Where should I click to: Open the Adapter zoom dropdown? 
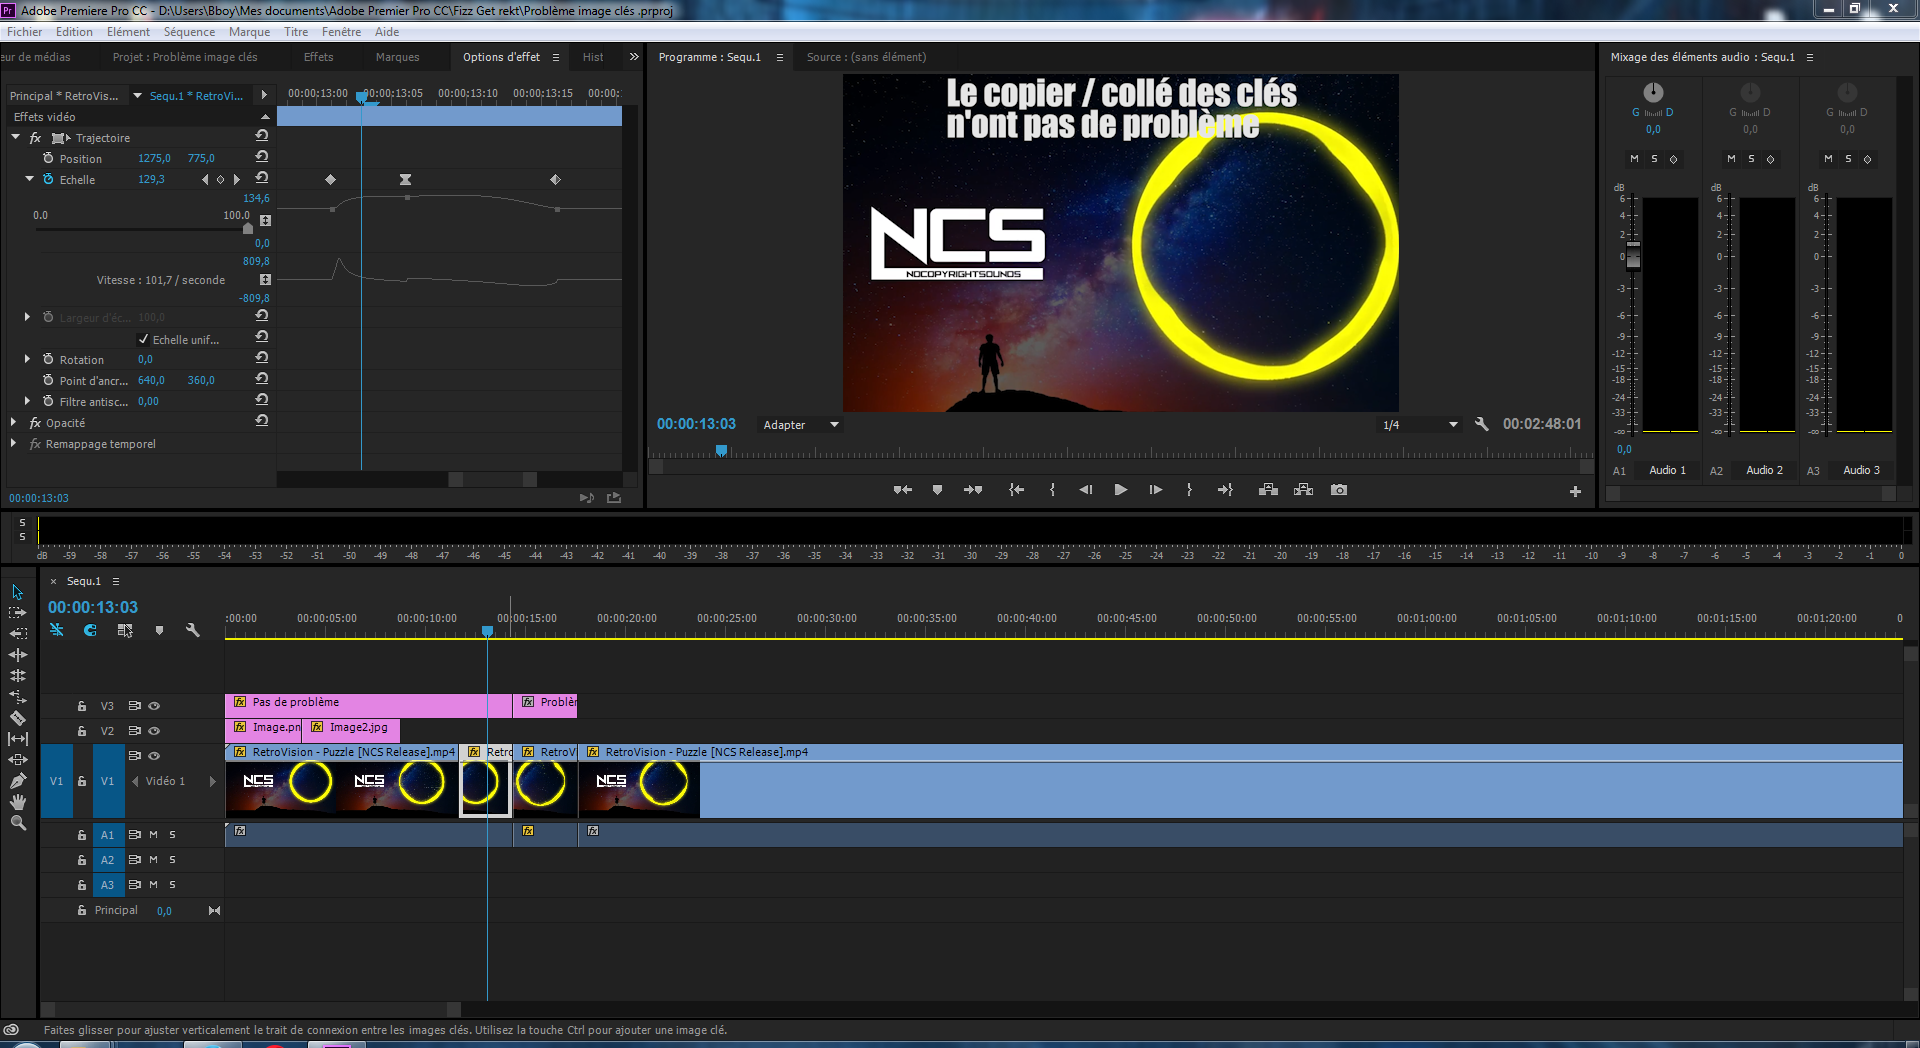tap(800, 425)
